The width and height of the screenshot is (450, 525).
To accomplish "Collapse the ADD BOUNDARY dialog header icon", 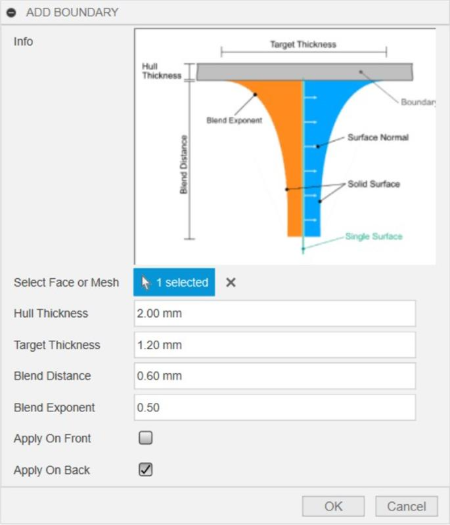I will pos(11,13).
